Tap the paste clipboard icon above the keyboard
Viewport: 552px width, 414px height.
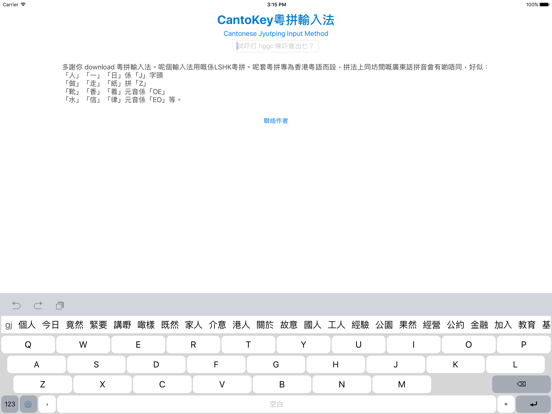point(60,306)
